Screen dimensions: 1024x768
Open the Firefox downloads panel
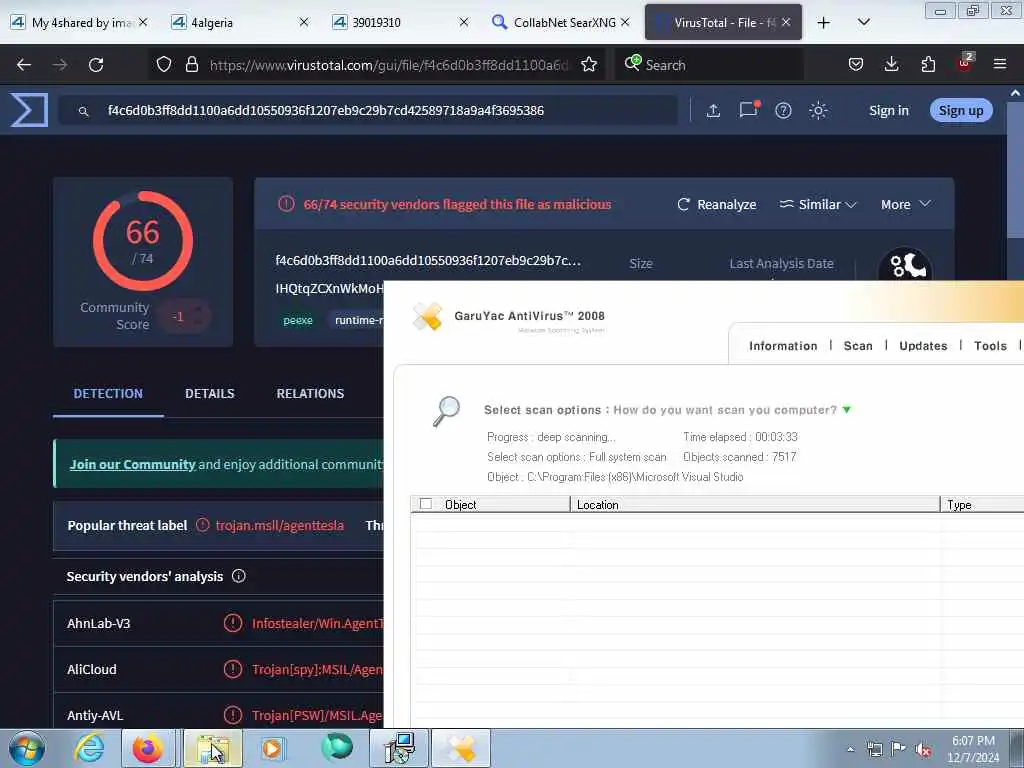[x=891, y=65]
